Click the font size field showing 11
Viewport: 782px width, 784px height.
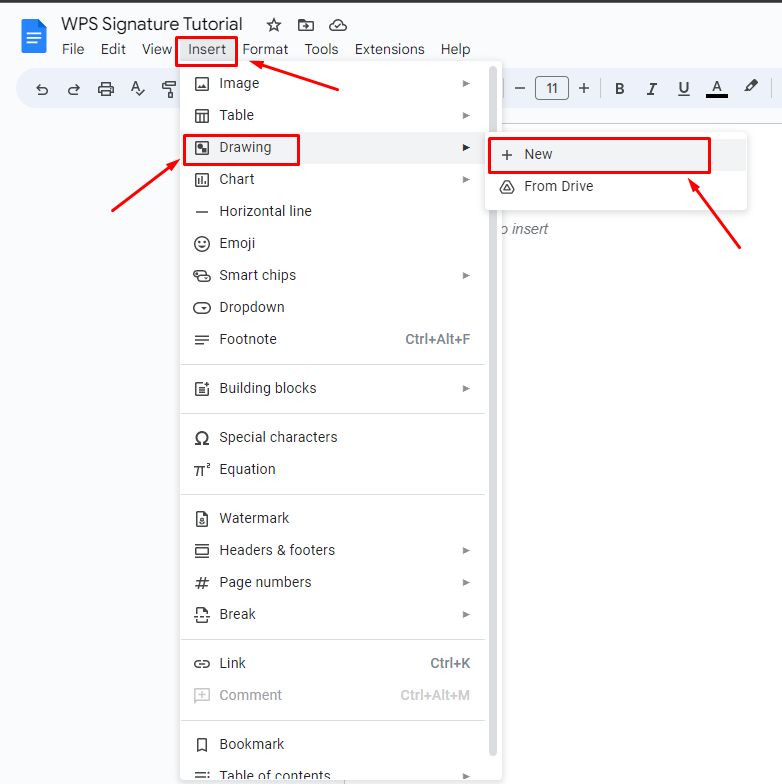click(552, 88)
